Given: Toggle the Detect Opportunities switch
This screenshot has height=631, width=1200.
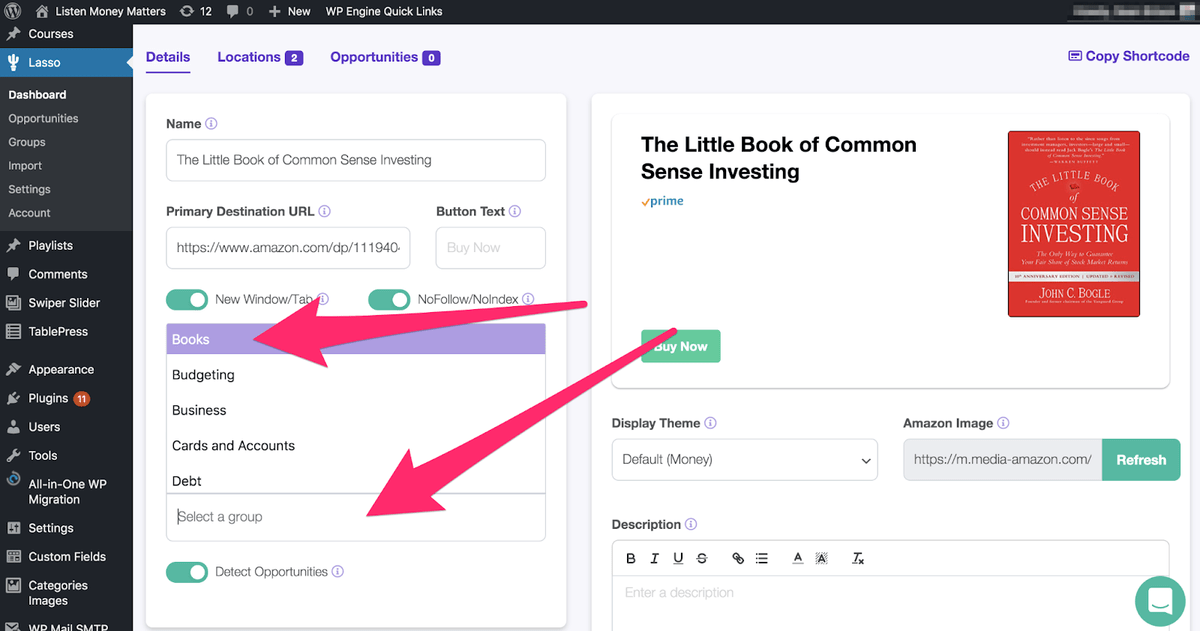Looking at the screenshot, I should pos(186,572).
